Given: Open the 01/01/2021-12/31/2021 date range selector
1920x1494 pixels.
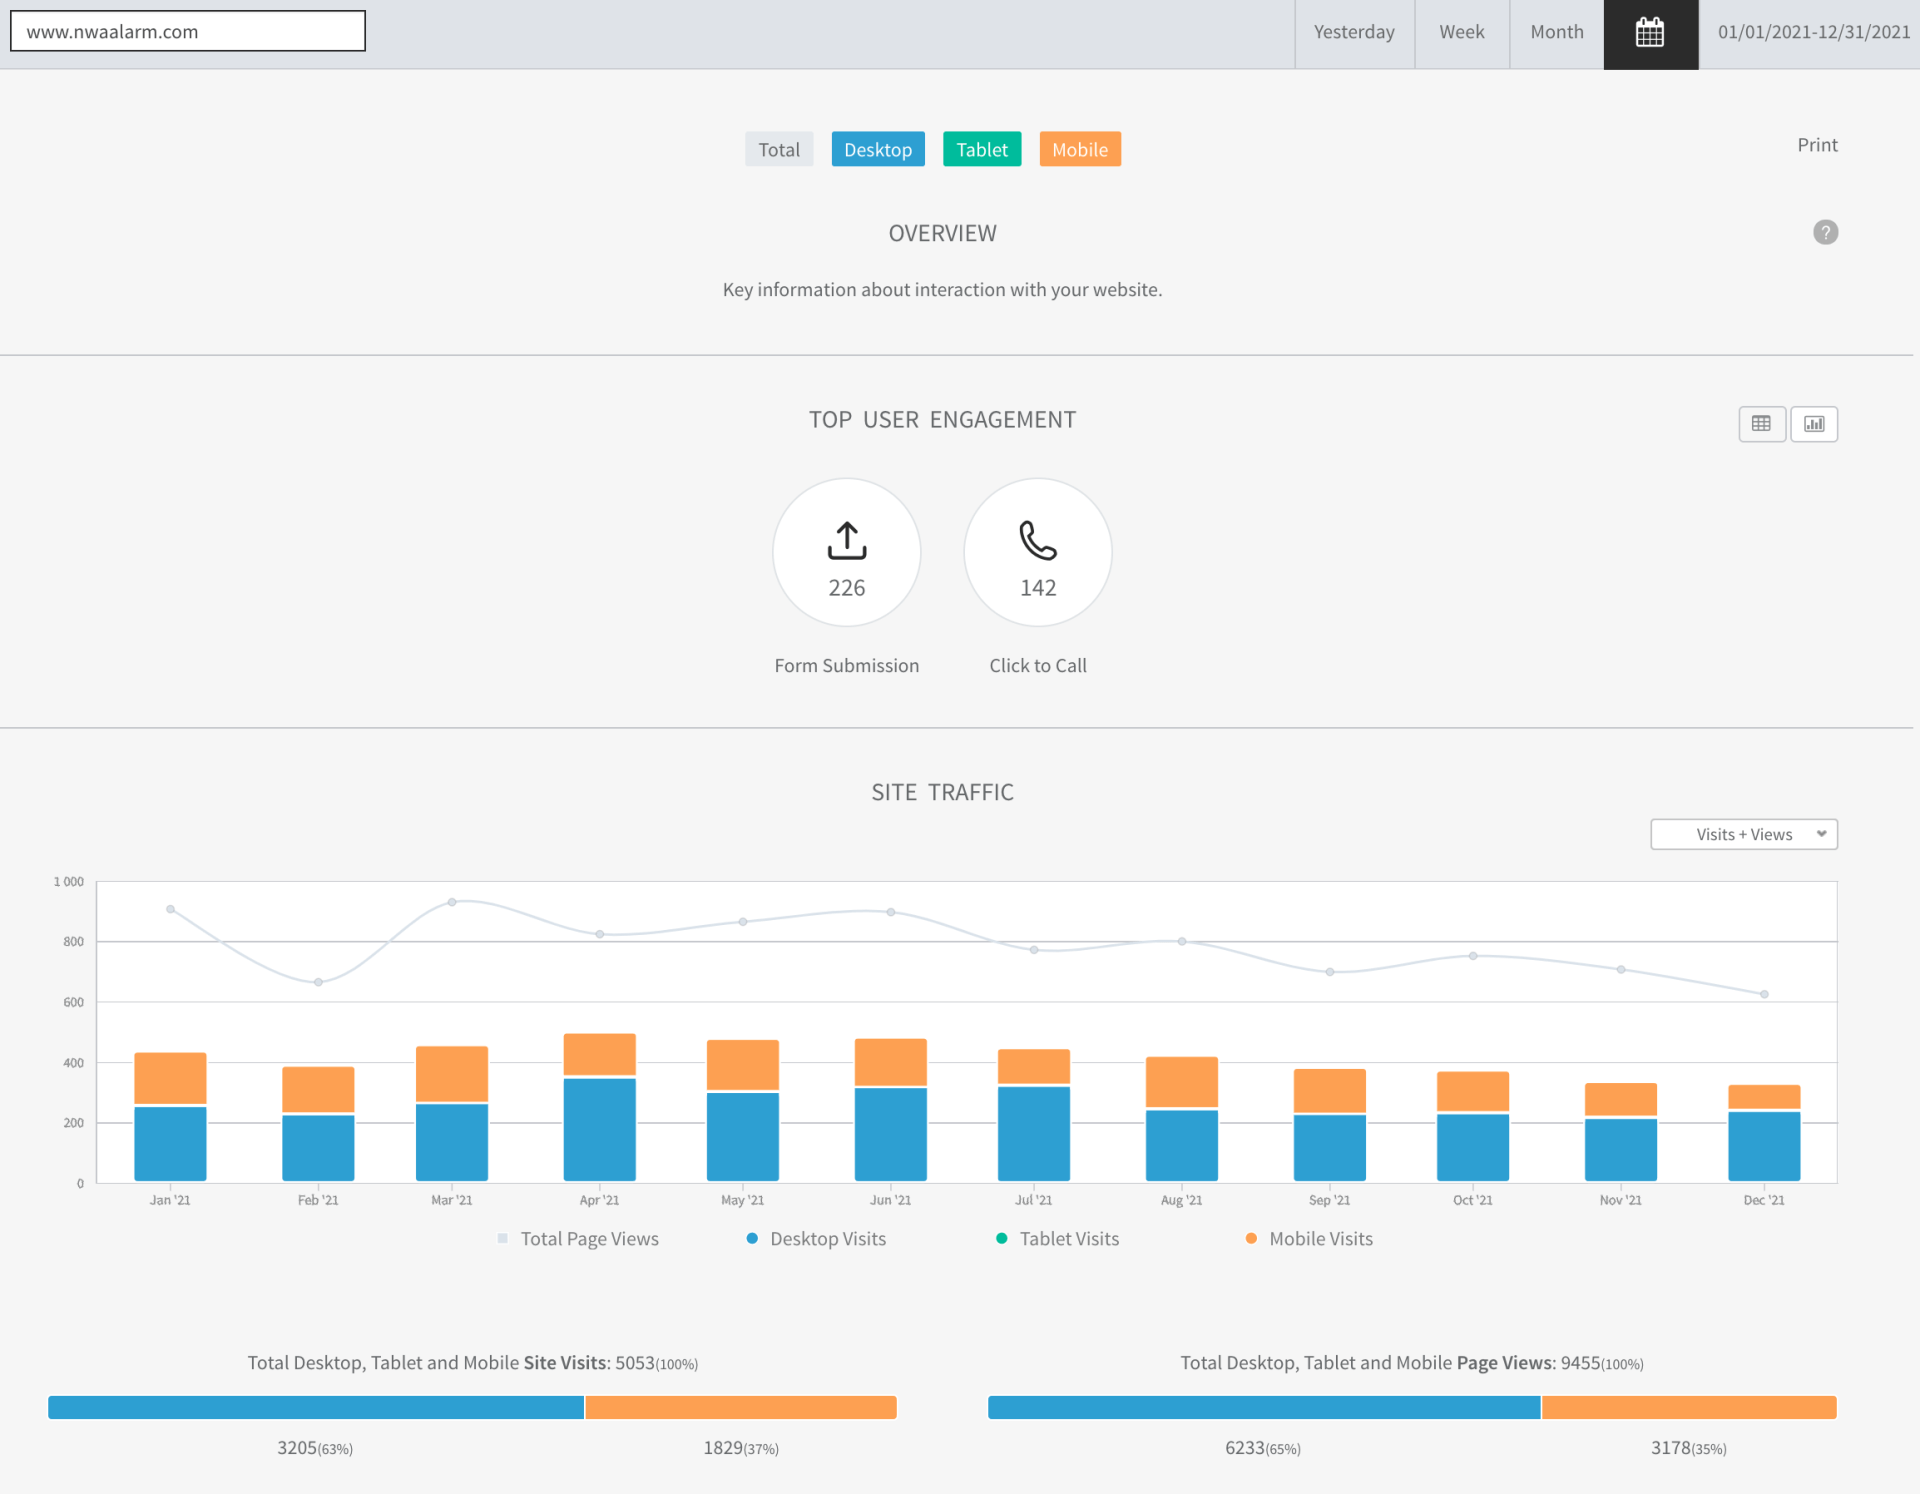Looking at the screenshot, I should pos(1813,32).
